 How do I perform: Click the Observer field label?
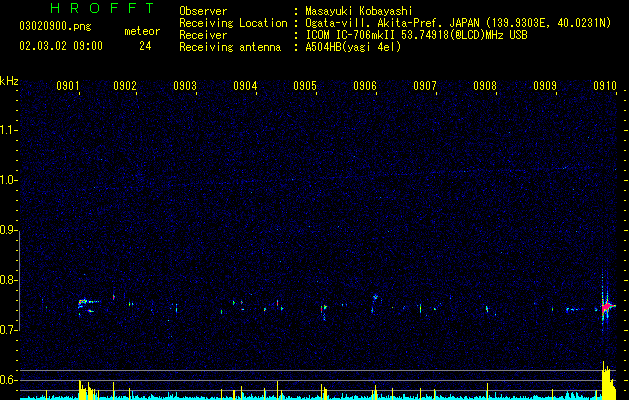[203, 11]
